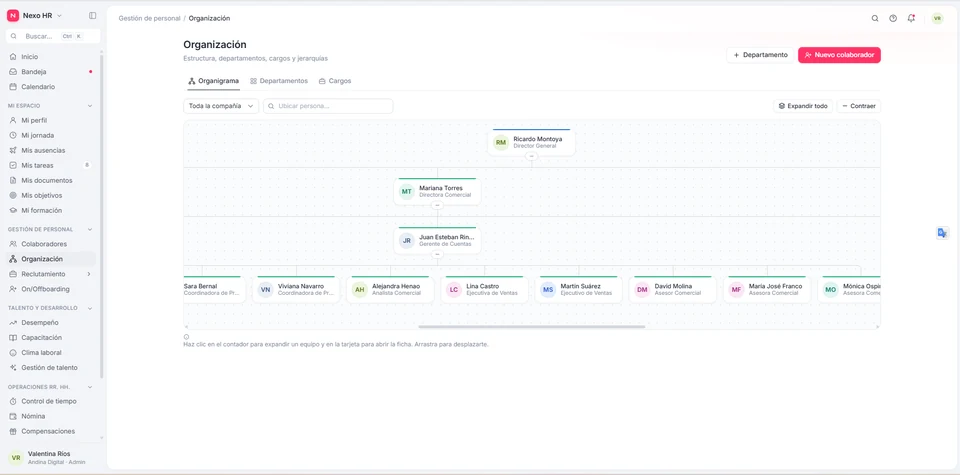Click the Clima laboral smiley icon
Screen dimensions: 960x475
click(13, 353)
